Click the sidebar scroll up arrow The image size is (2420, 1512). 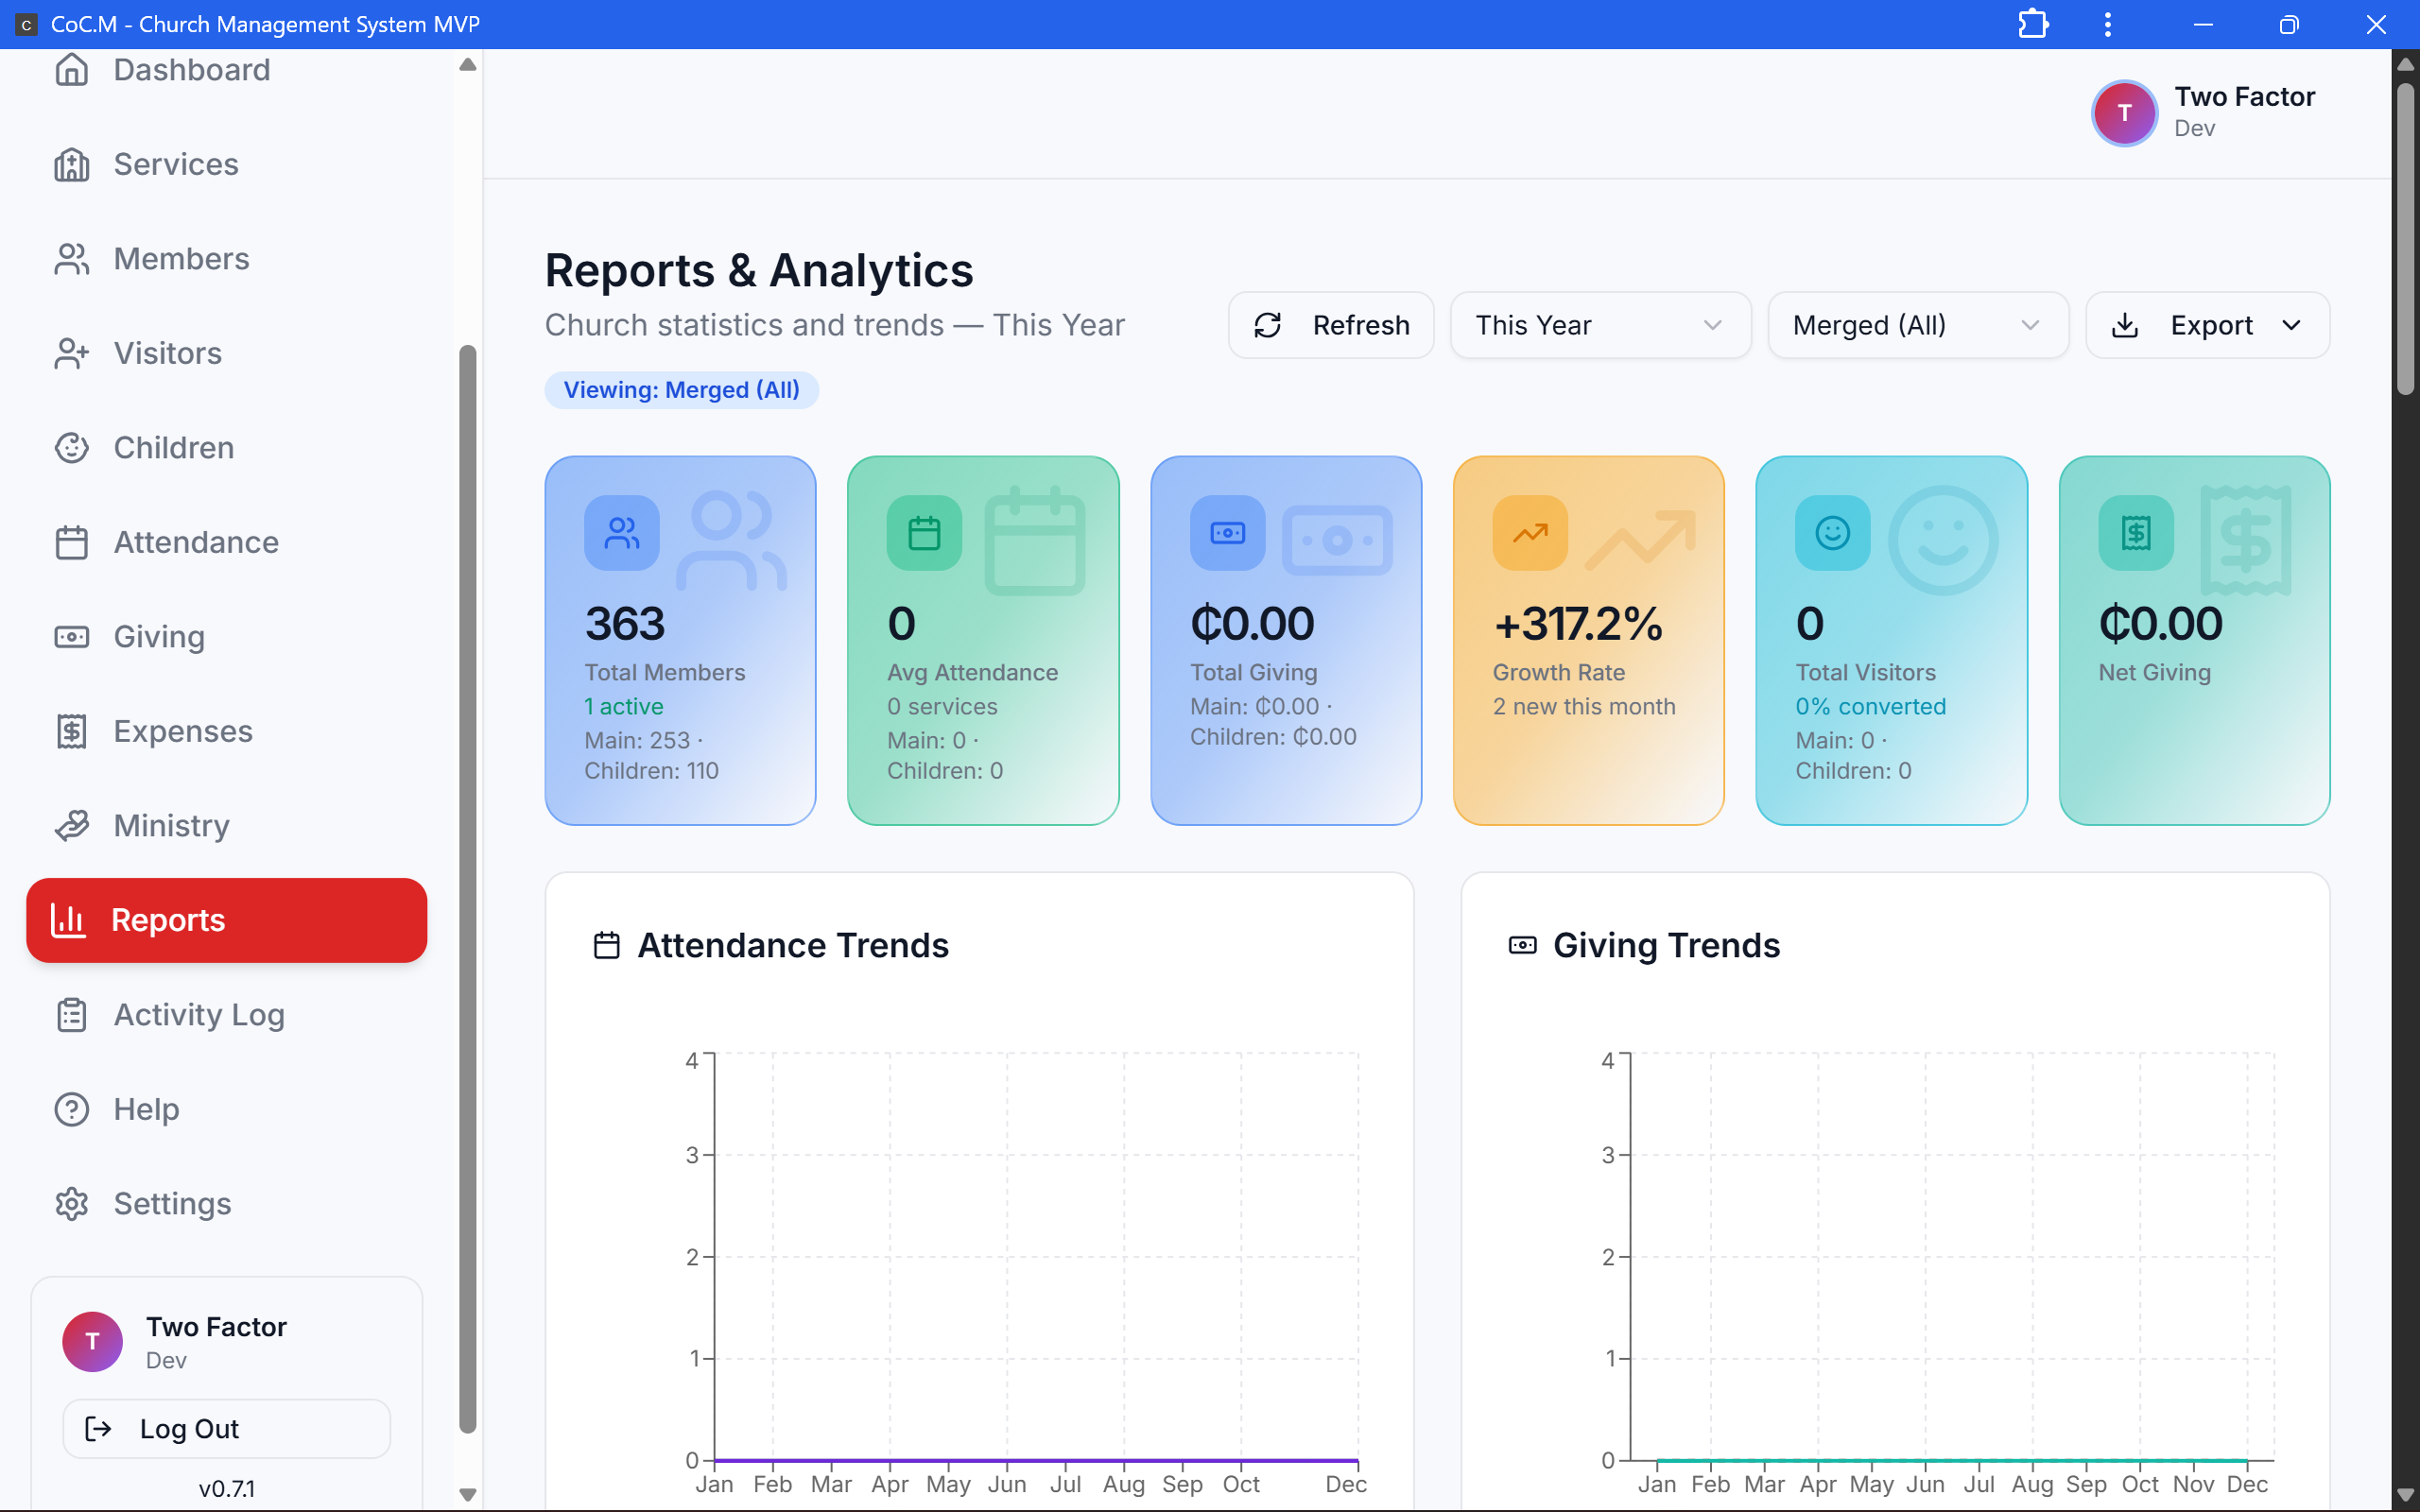coord(467,64)
